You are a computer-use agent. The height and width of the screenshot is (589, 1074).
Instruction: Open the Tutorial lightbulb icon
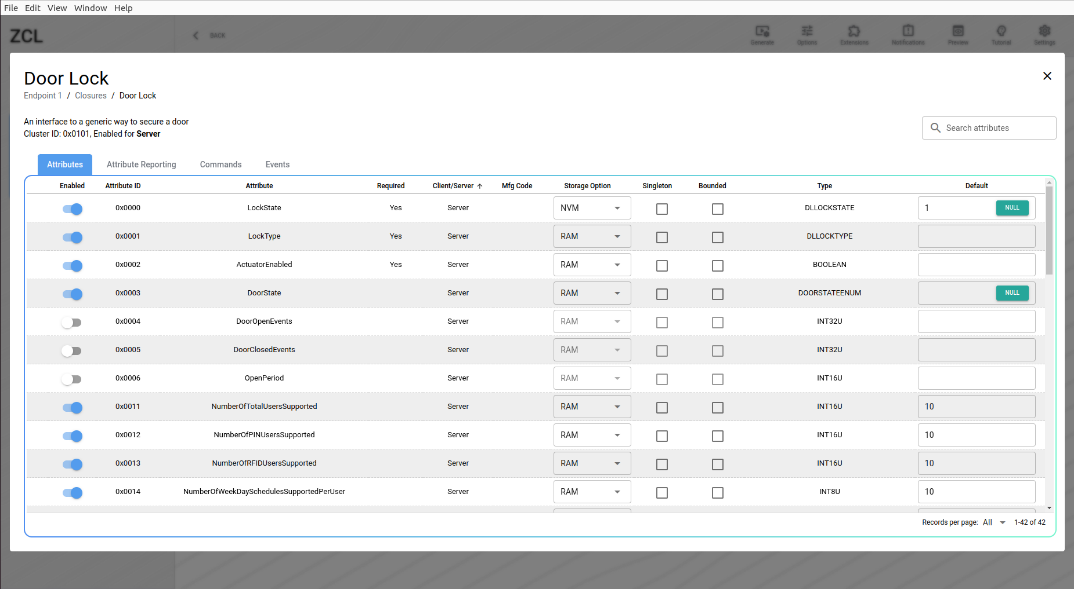click(x=1001, y=32)
